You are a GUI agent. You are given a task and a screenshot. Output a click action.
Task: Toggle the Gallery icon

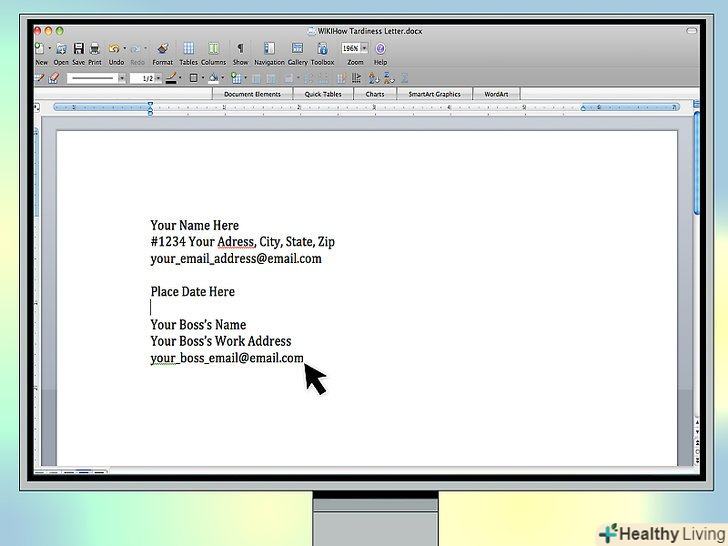pos(297,48)
